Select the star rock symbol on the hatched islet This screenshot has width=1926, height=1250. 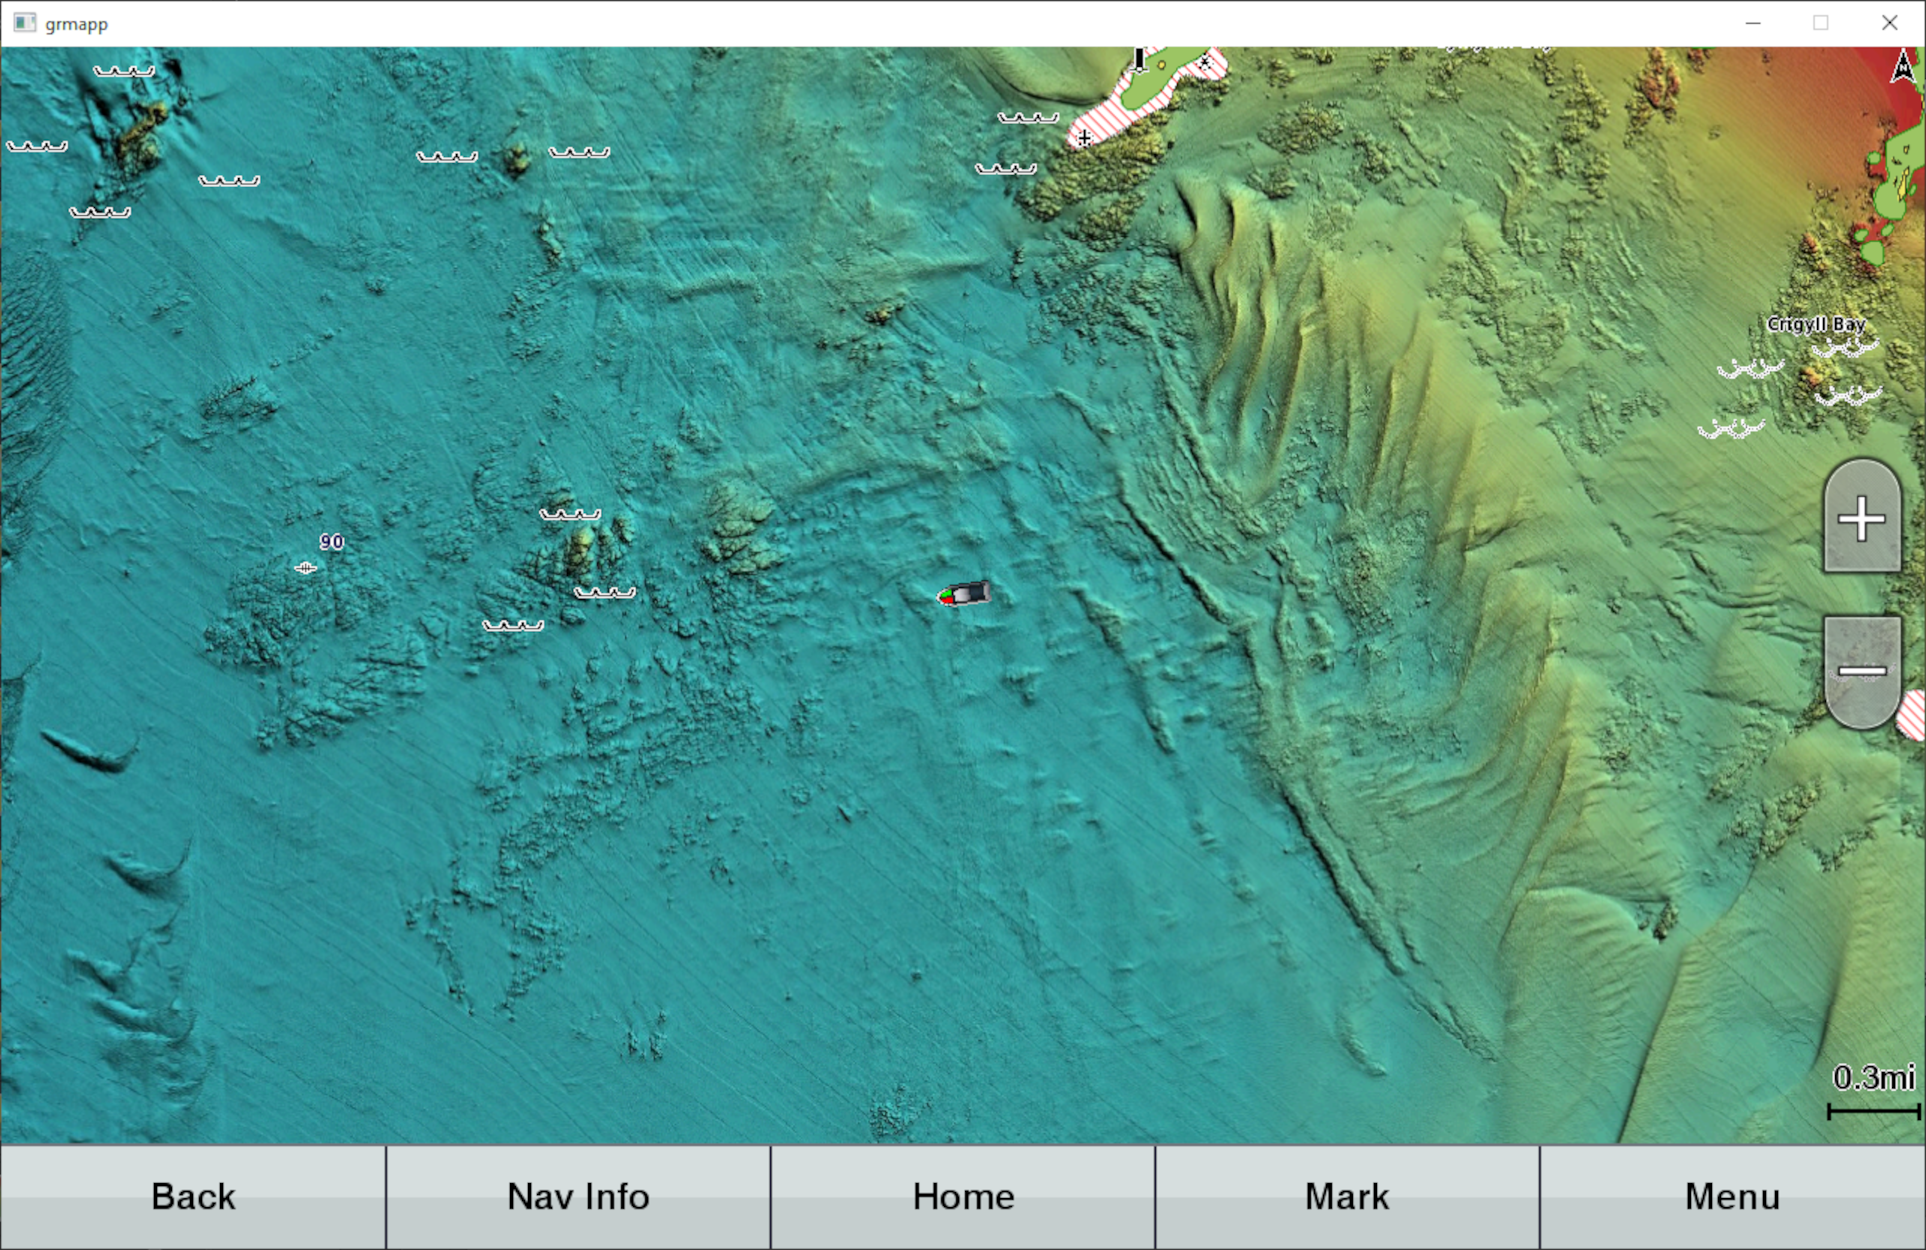[x=1205, y=63]
